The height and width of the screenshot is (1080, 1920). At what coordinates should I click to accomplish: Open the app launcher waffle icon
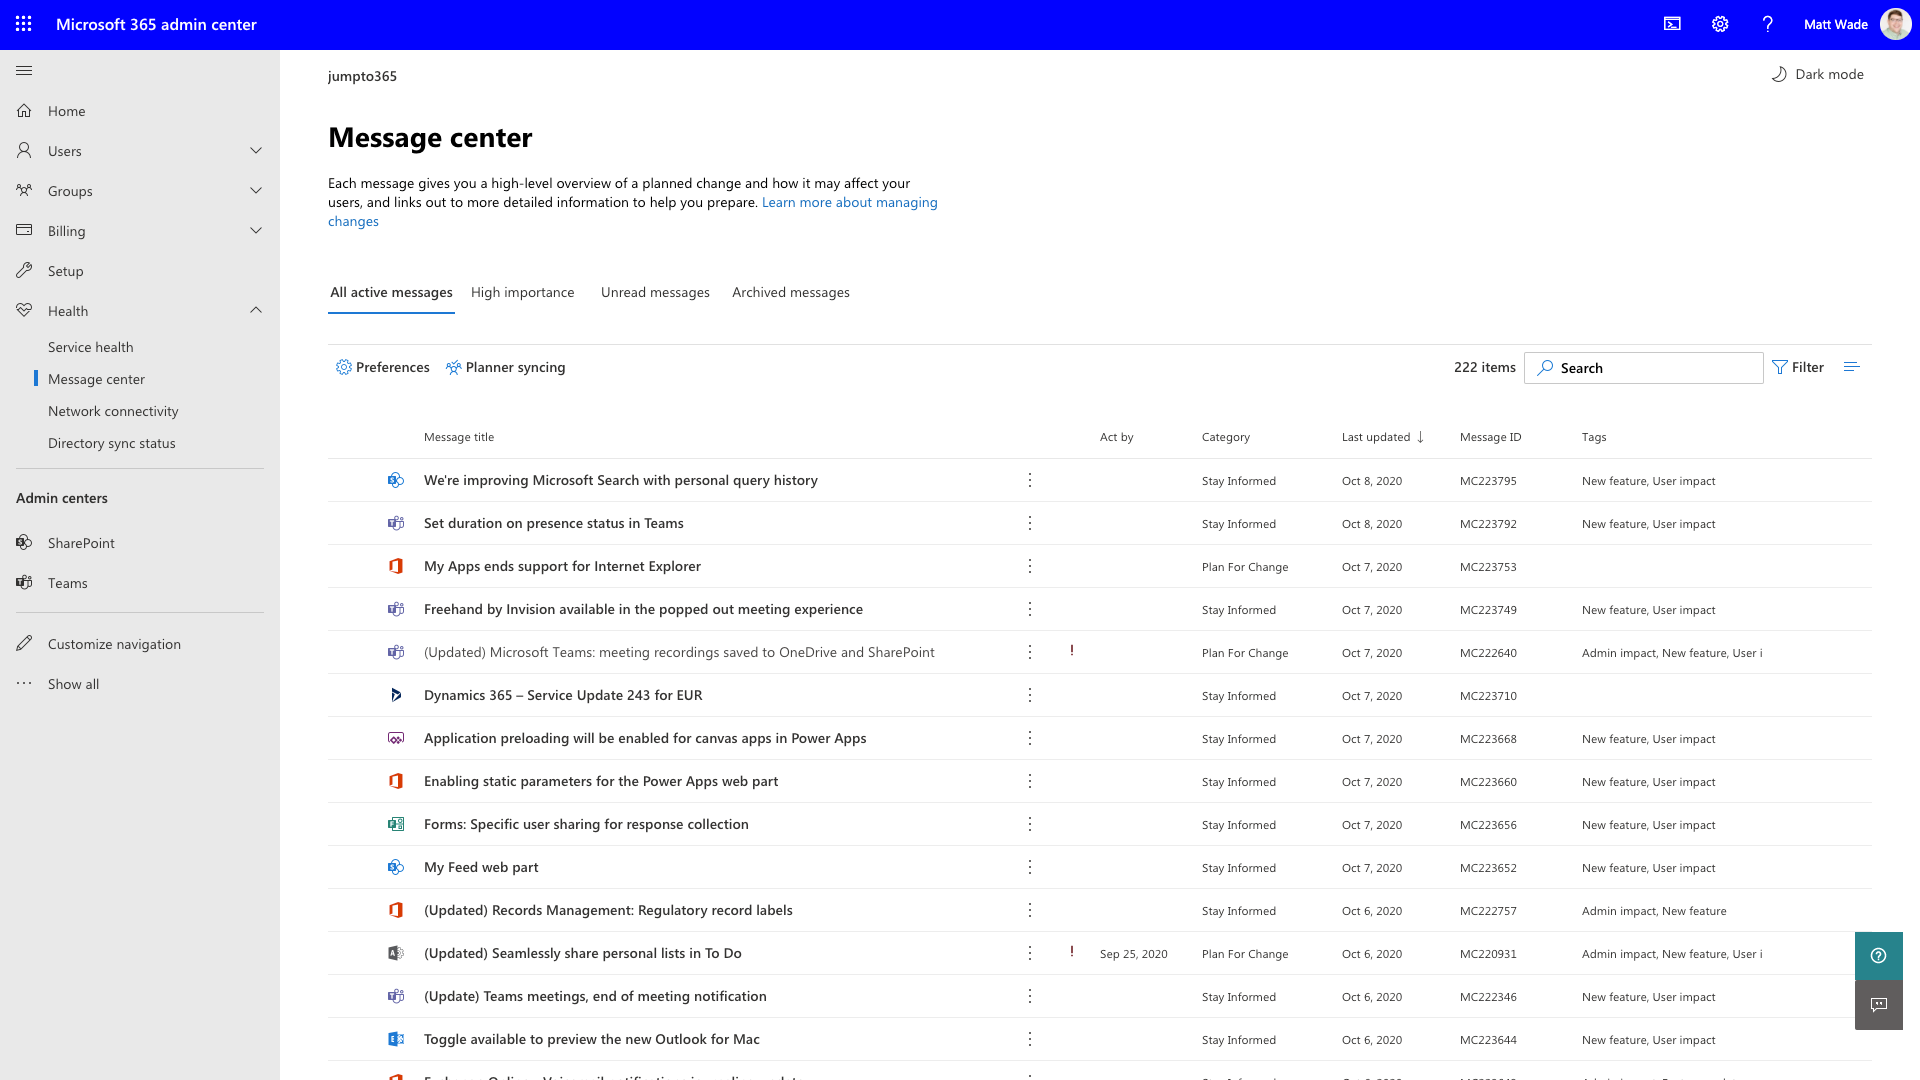coord(24,24)
